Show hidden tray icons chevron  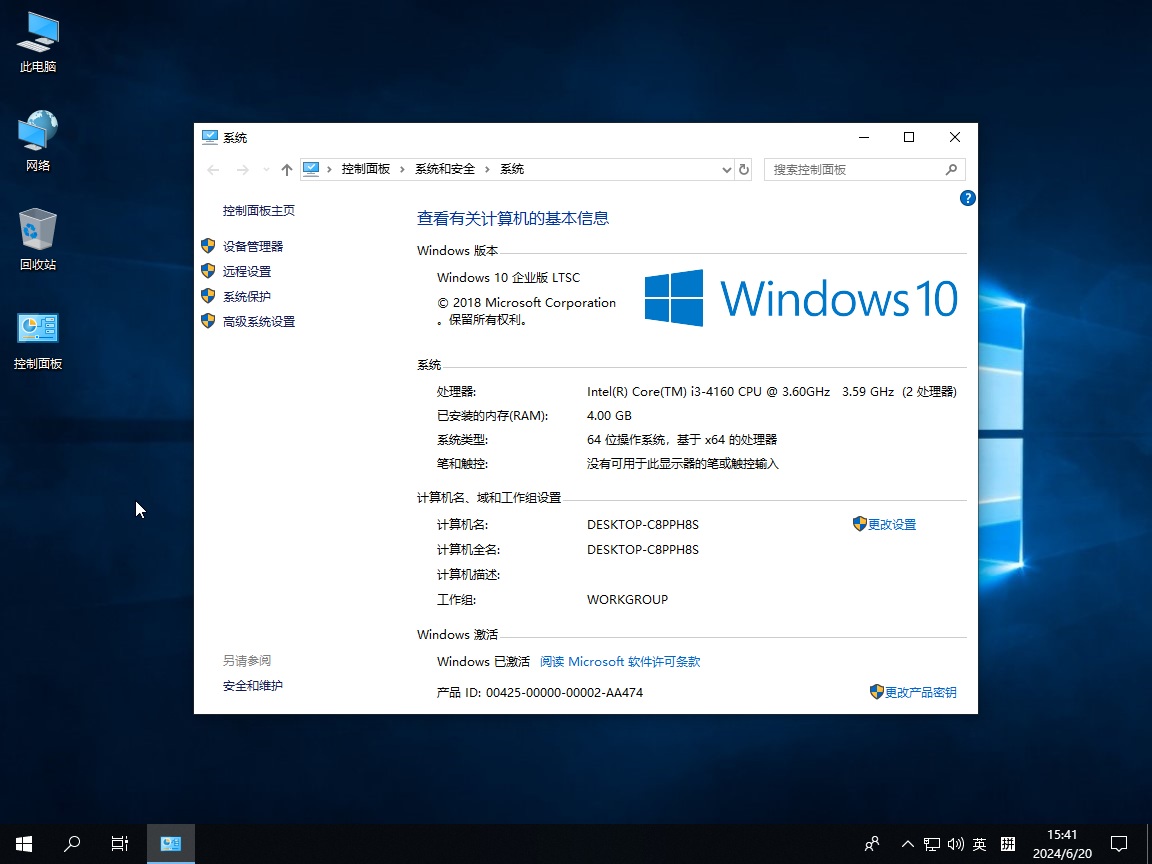(x=908, y=843)
